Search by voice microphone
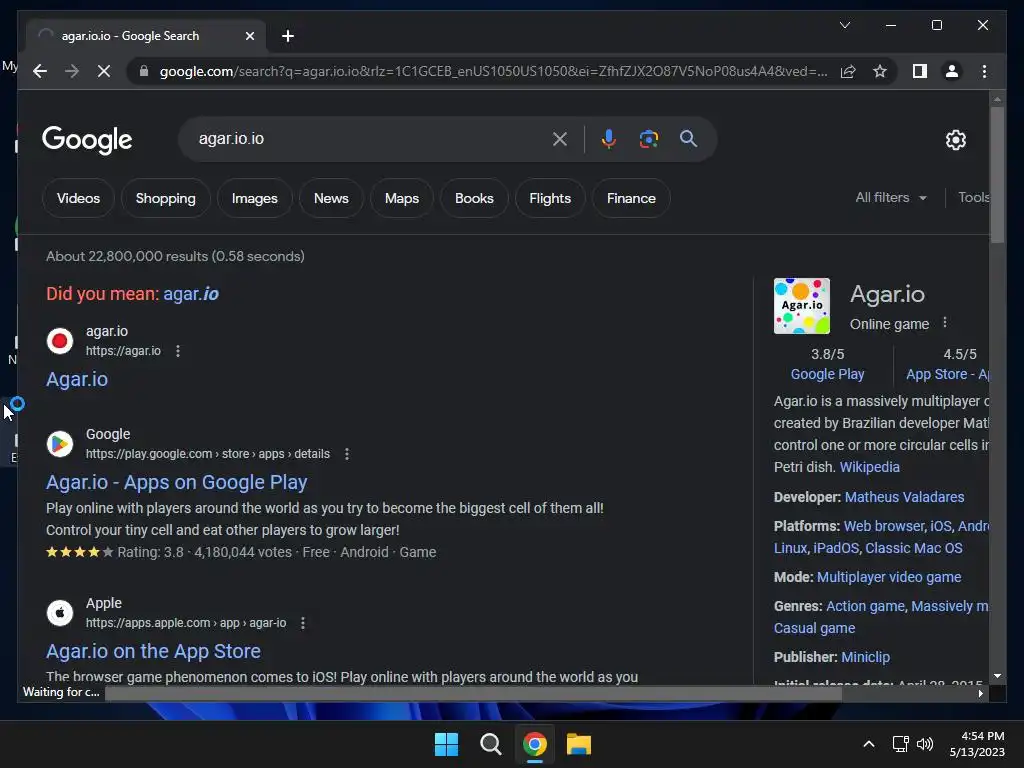 point(609,139)
